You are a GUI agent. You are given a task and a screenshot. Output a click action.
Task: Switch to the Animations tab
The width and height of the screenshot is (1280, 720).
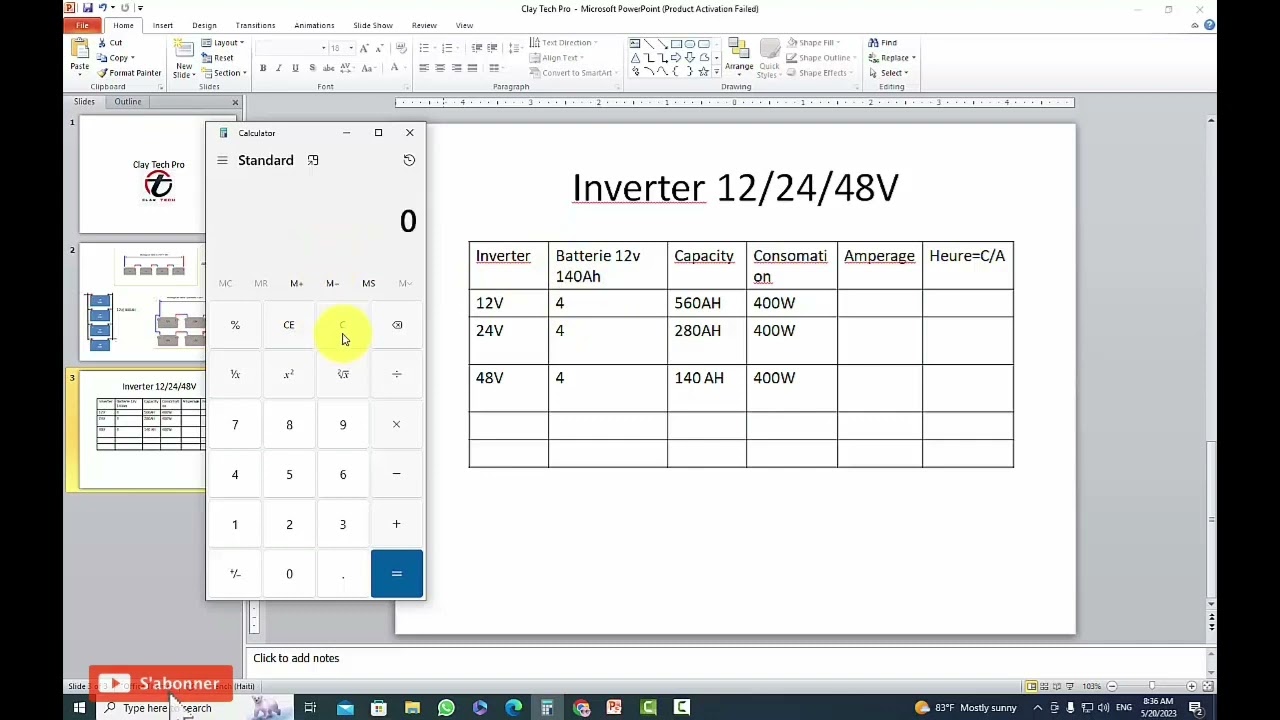314,25
